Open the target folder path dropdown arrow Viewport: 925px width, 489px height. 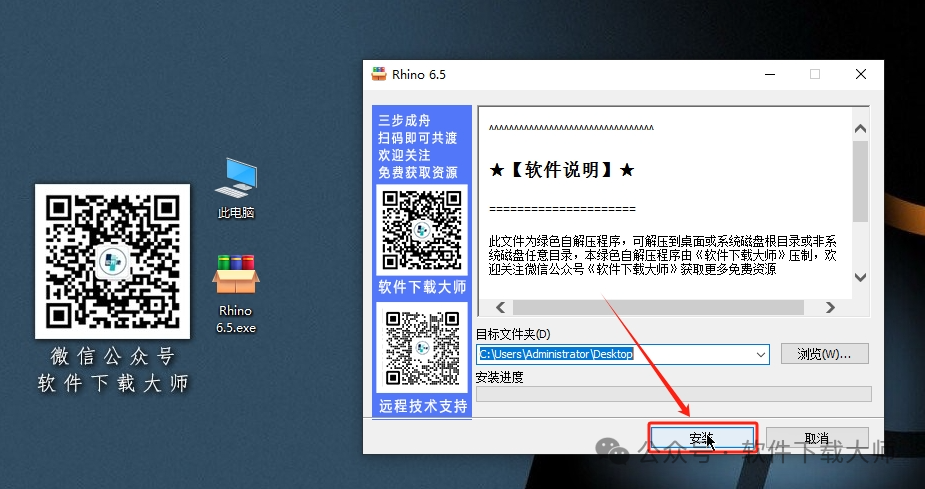pos(761,355)
